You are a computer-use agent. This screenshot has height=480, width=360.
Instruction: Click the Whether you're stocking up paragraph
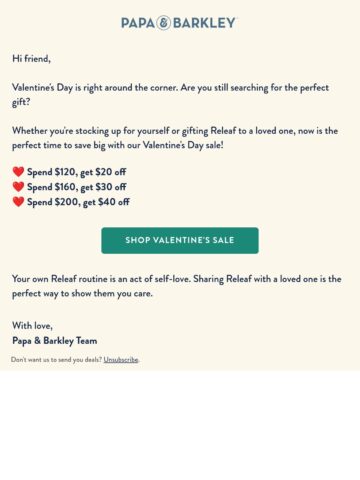click(x=175, y=138)
